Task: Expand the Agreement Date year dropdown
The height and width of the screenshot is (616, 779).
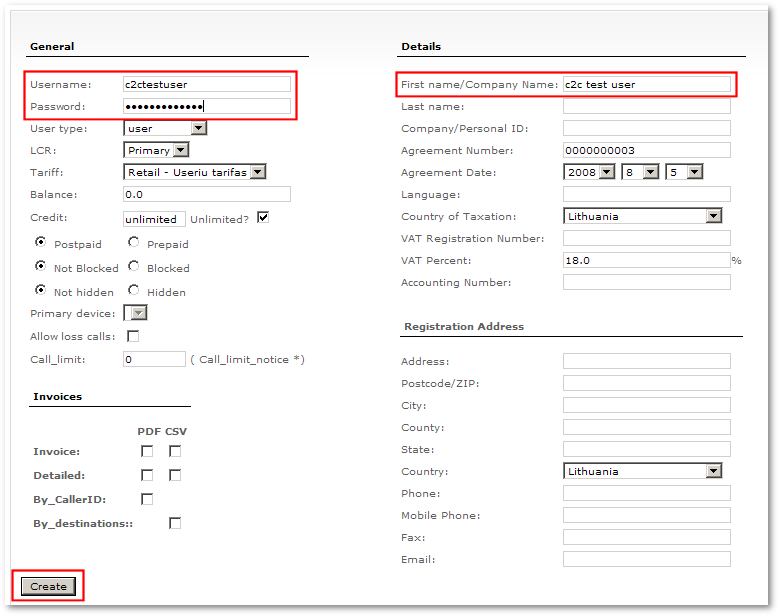Action: pyautogui.click(x=588, y=172)
